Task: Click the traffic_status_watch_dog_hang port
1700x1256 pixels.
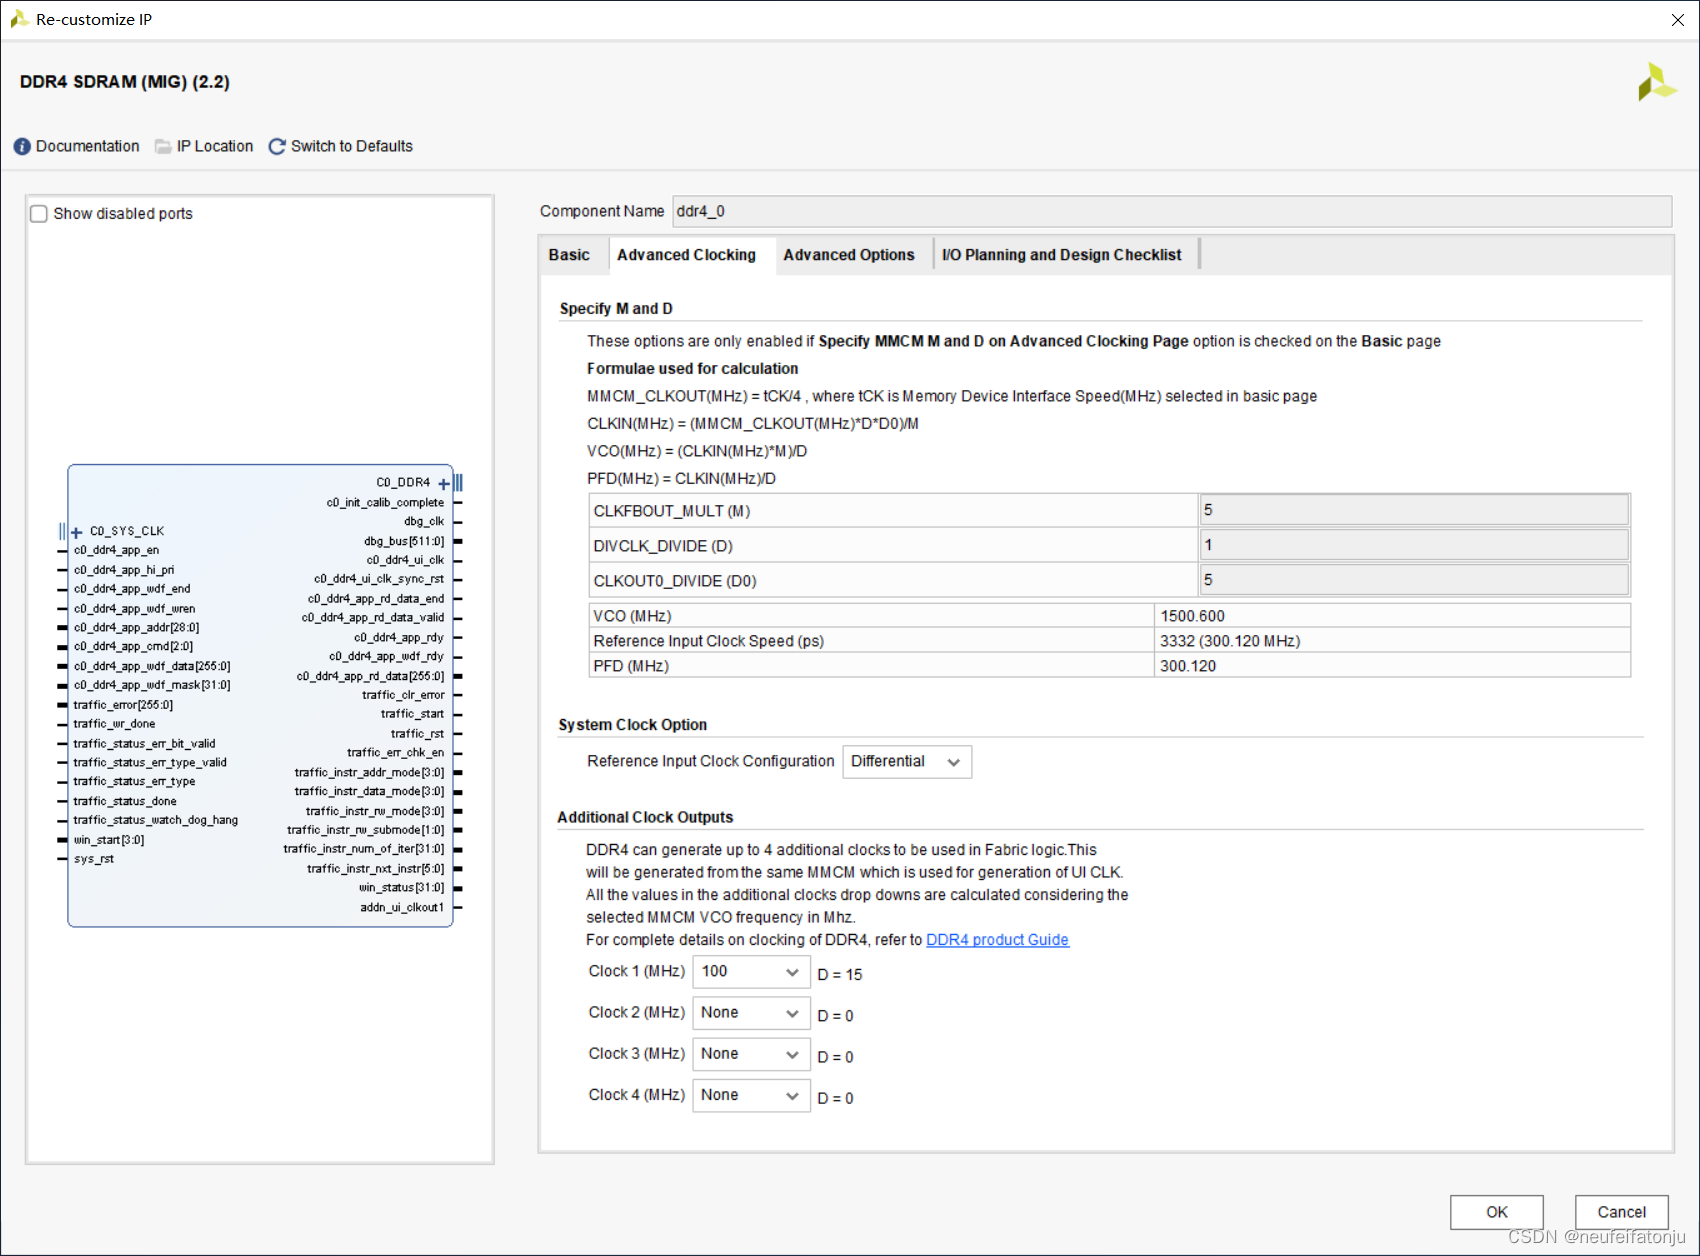Action: pos(156,820)
